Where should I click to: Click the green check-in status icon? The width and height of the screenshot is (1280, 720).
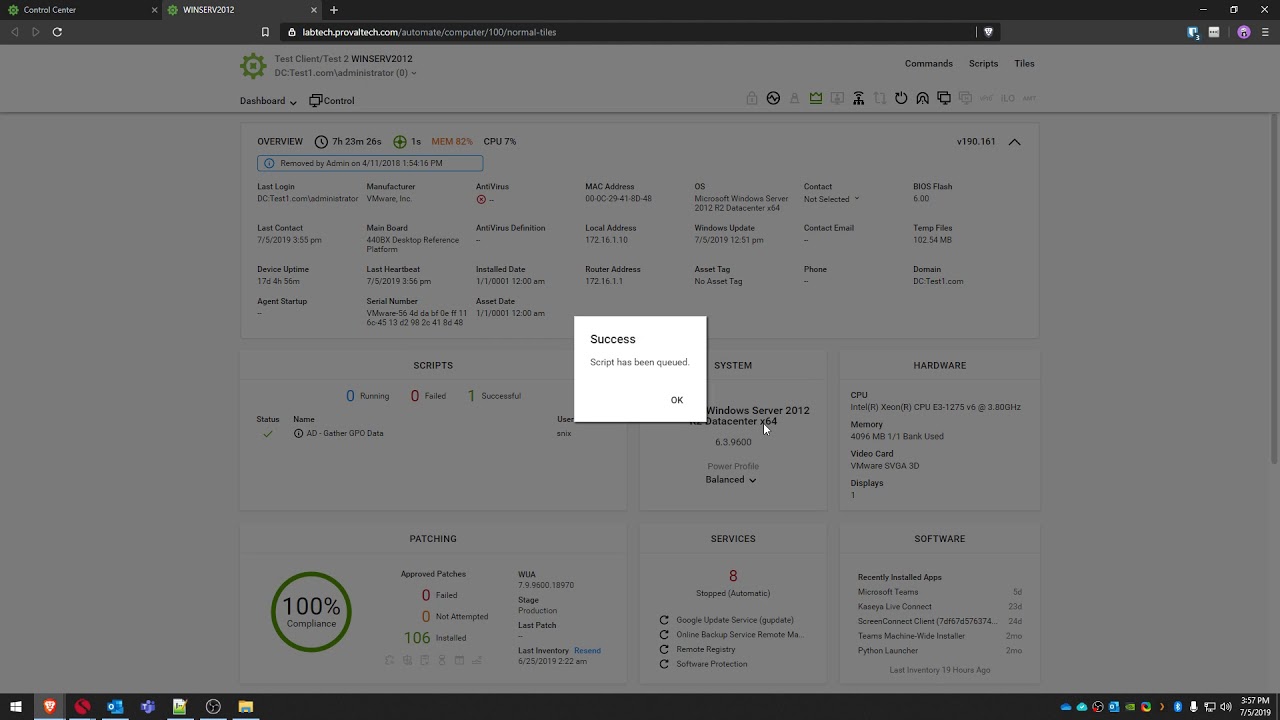click(x=400, y=142)
